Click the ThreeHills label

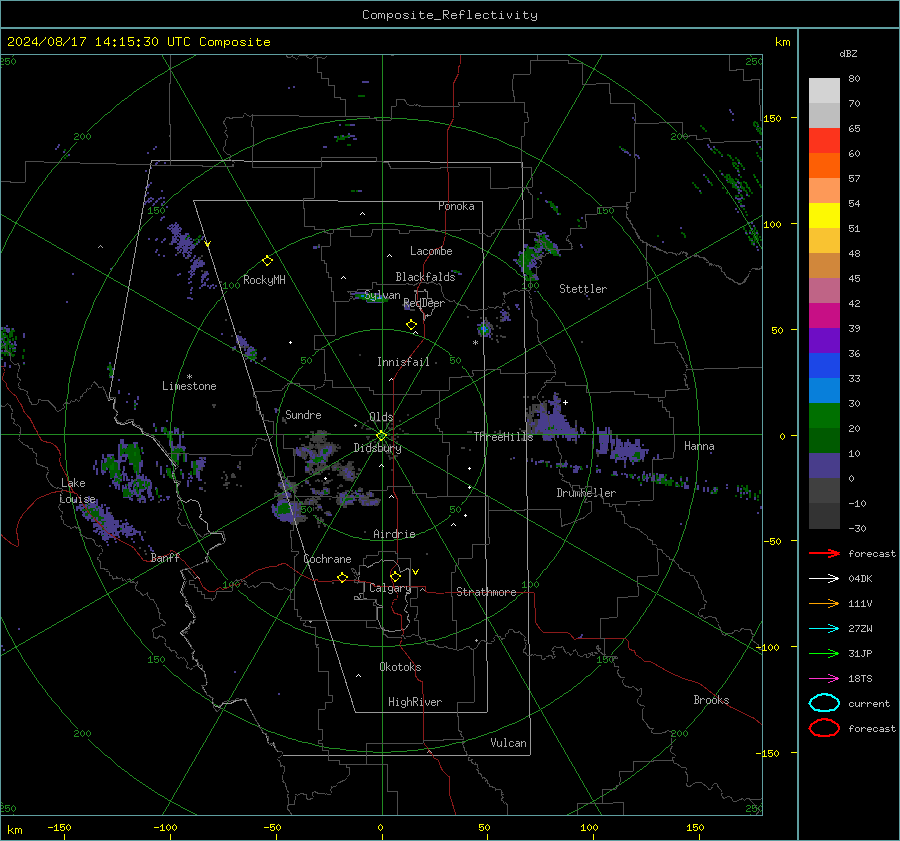coord(503,437)
